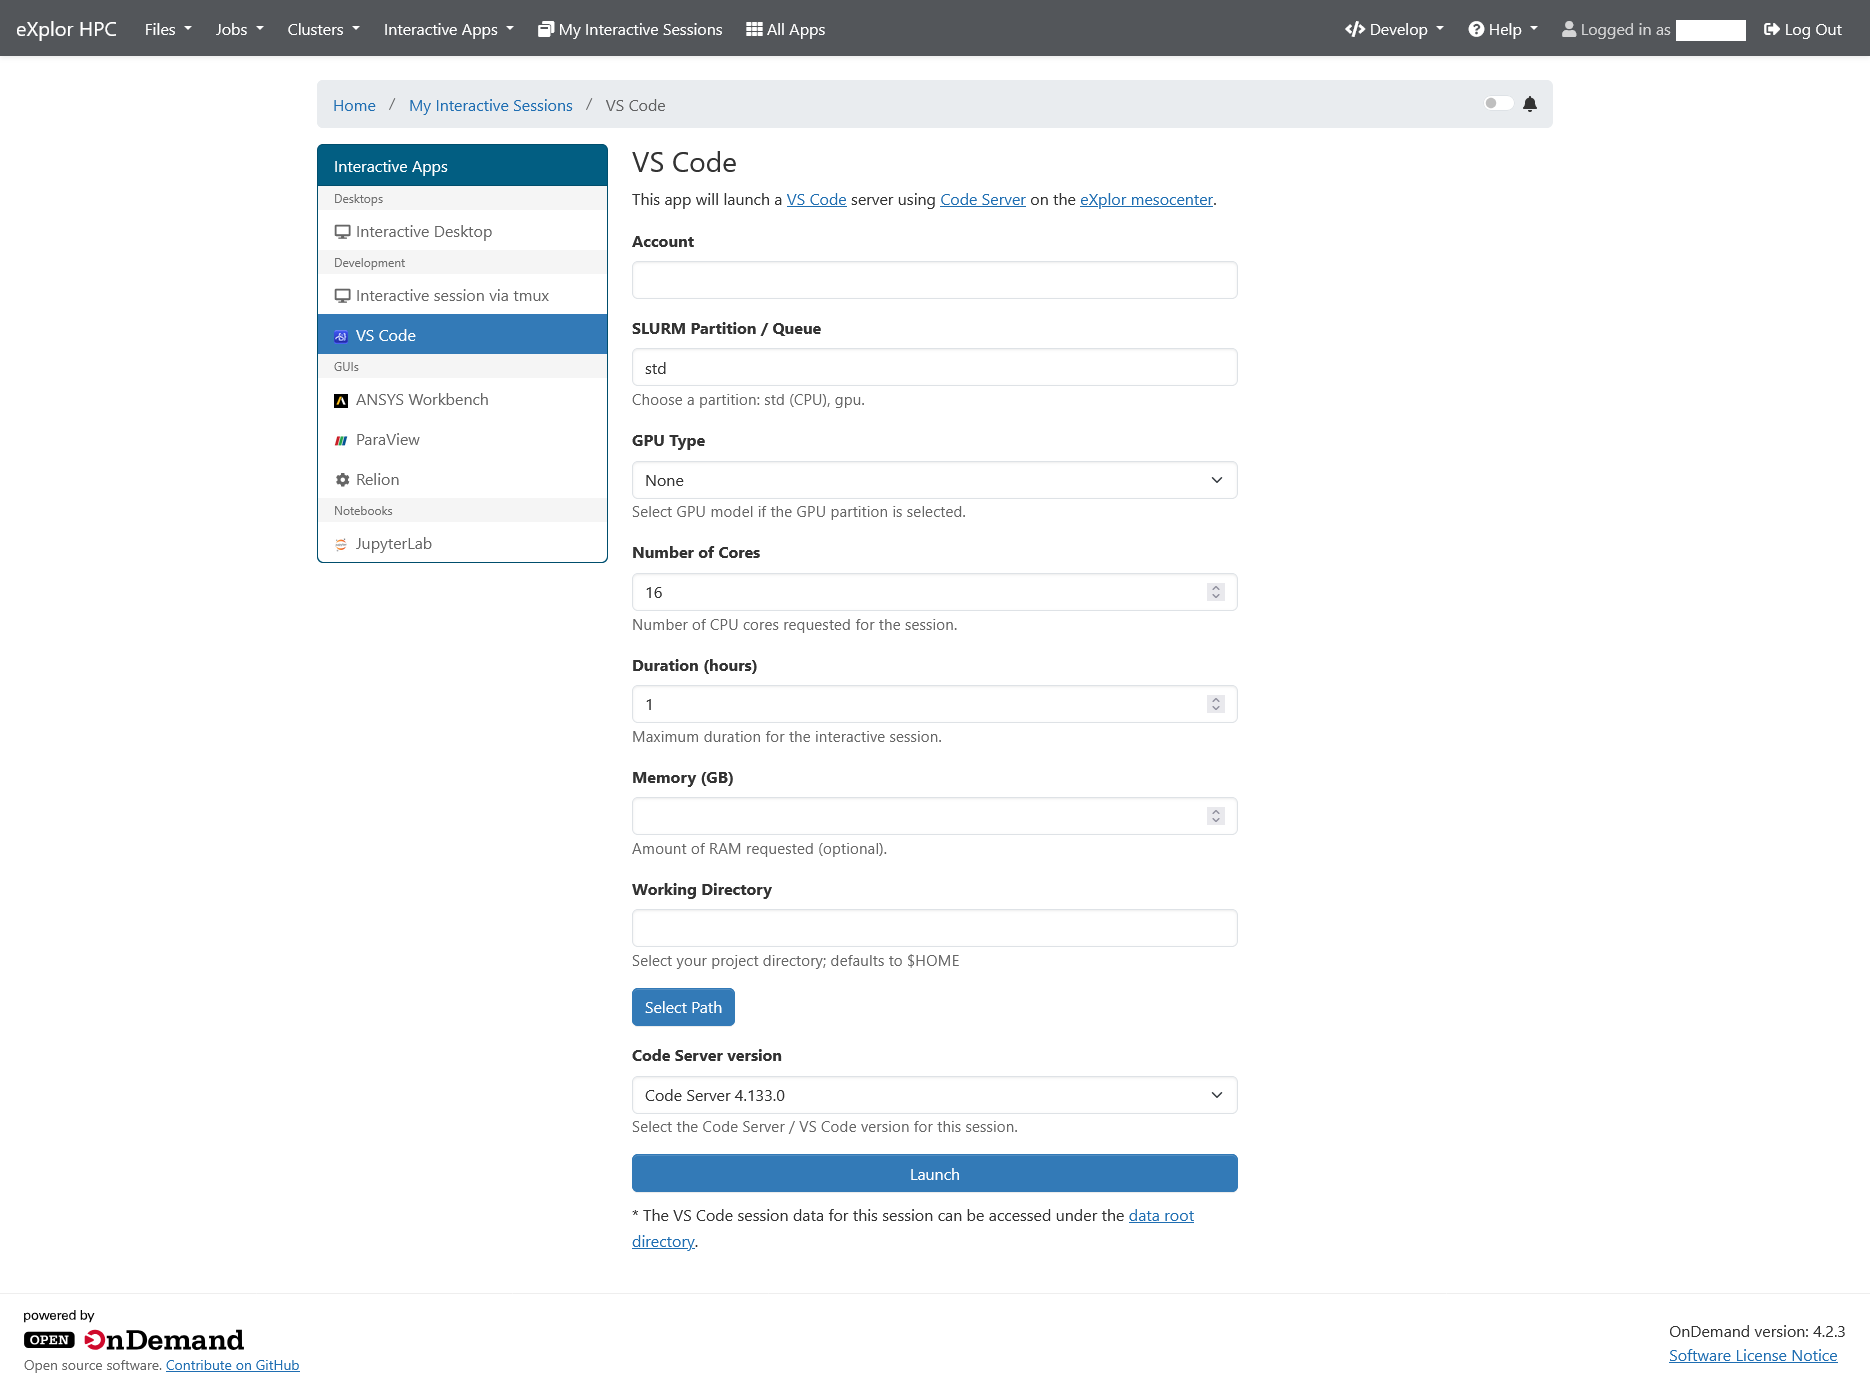Adjust the Duration hours stepper
Screen dimensions: 1870x1391
coord(1216,704)
